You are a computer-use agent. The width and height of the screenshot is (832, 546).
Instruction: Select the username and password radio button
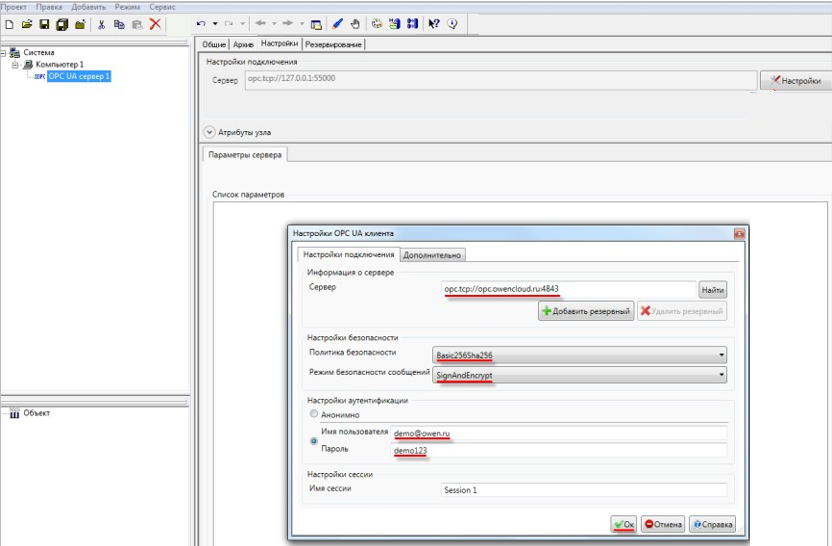[315, 441]
